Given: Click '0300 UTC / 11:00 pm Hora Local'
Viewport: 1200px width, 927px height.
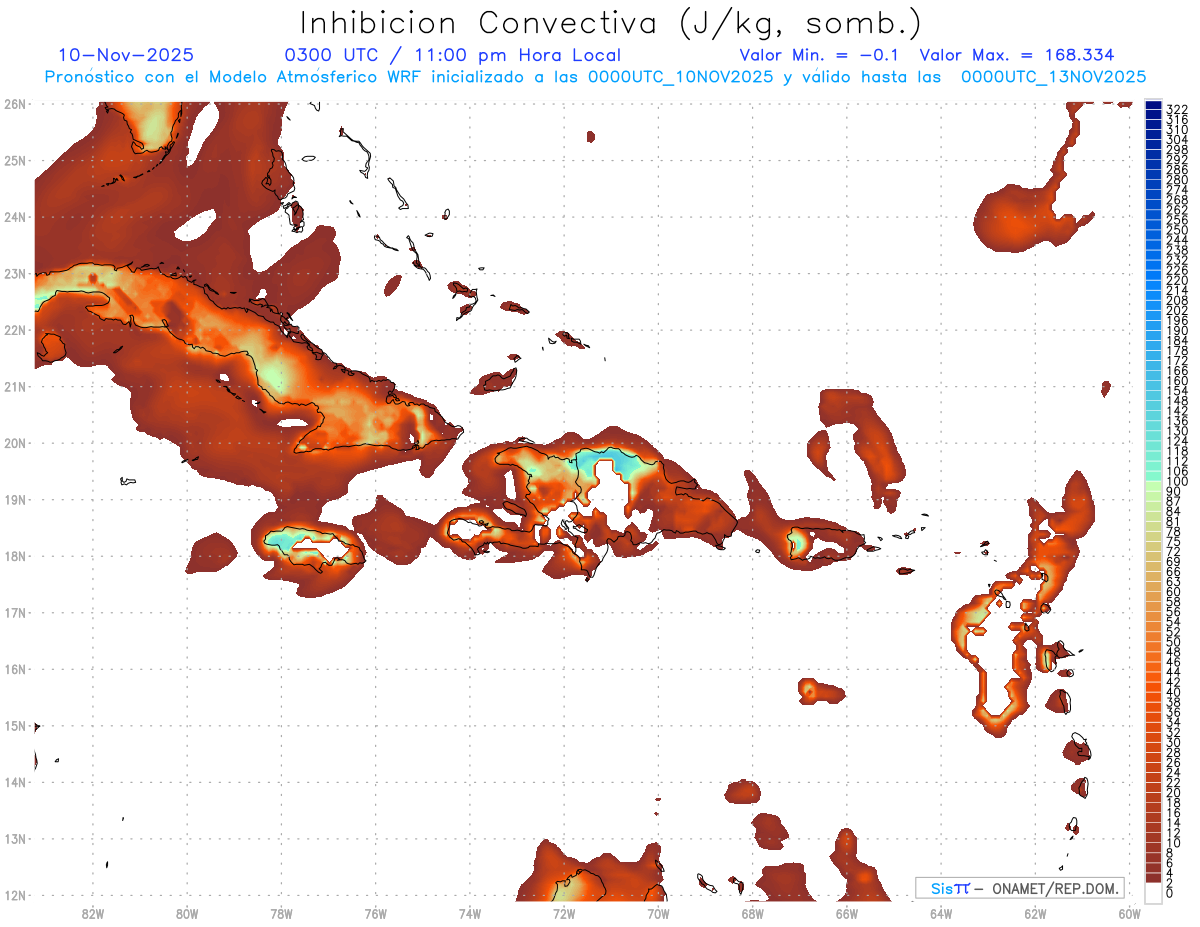Looking at the screenshot, I should pos(453,55).
